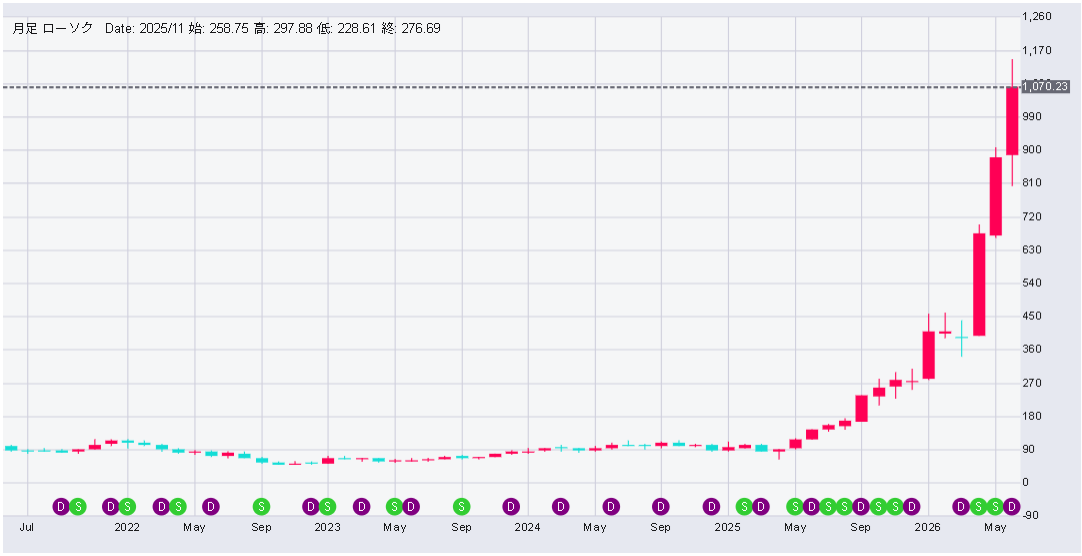Viewport: 1082px width, 556px height.
Task: Select the D marker at March 2026
Action: click(961, 507)
